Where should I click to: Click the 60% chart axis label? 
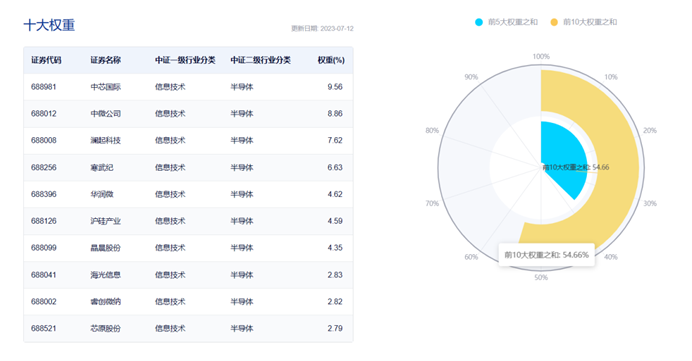(x=471, y=257)
